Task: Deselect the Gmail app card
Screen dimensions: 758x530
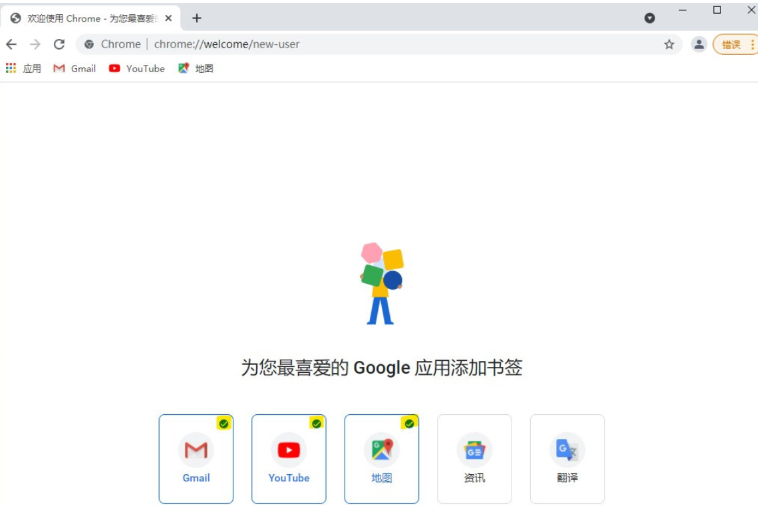Action: click(x=196, y=459)
